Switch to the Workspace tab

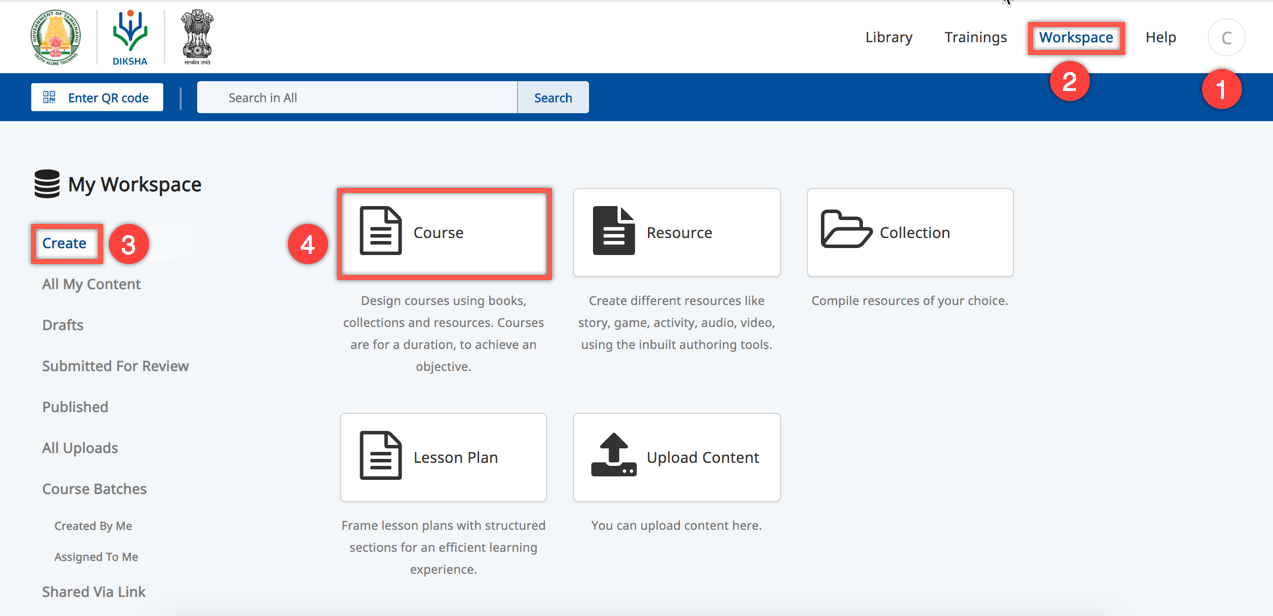click(1075, 37)
